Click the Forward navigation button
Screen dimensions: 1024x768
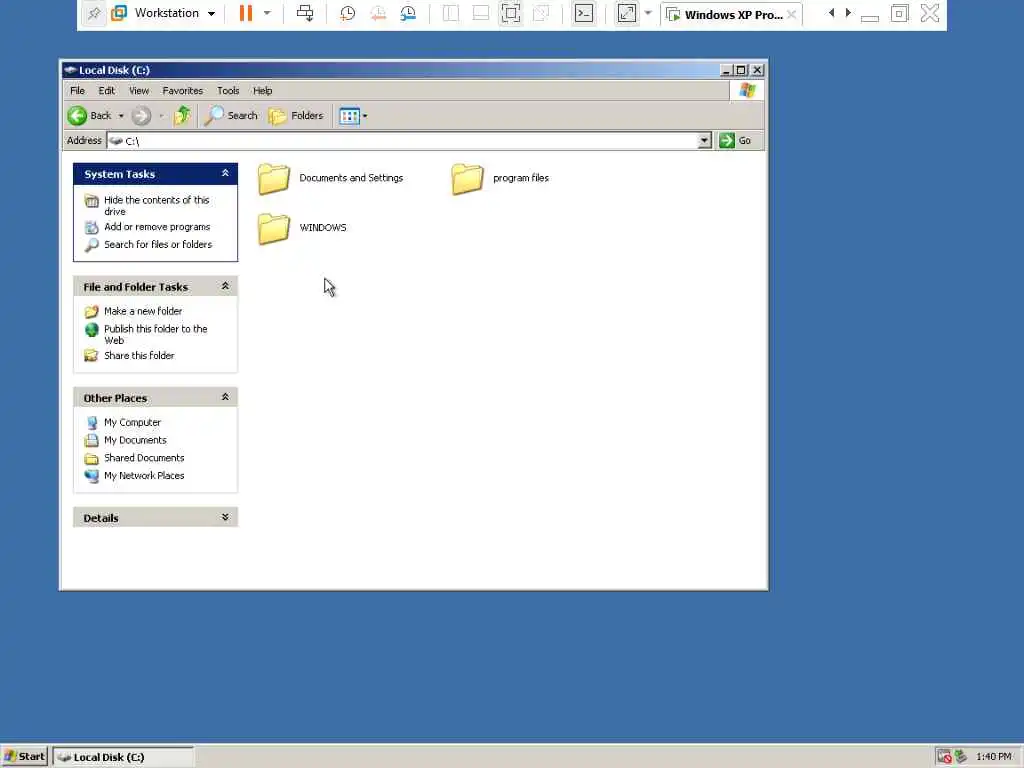pyautogui.click(x=141, y=116)
